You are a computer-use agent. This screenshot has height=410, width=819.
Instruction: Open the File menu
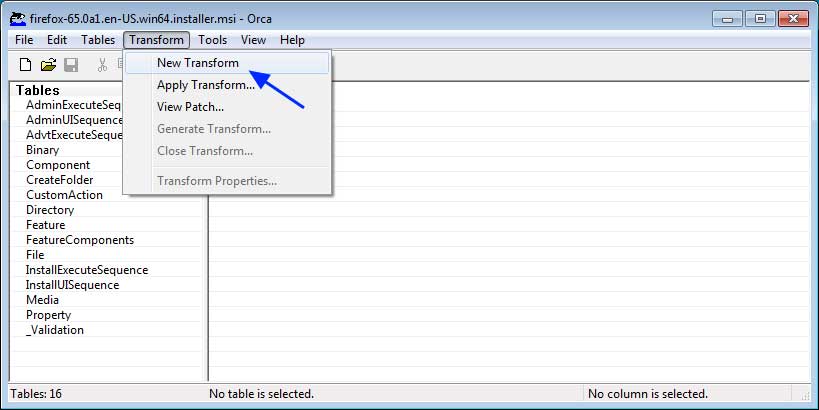24,40
